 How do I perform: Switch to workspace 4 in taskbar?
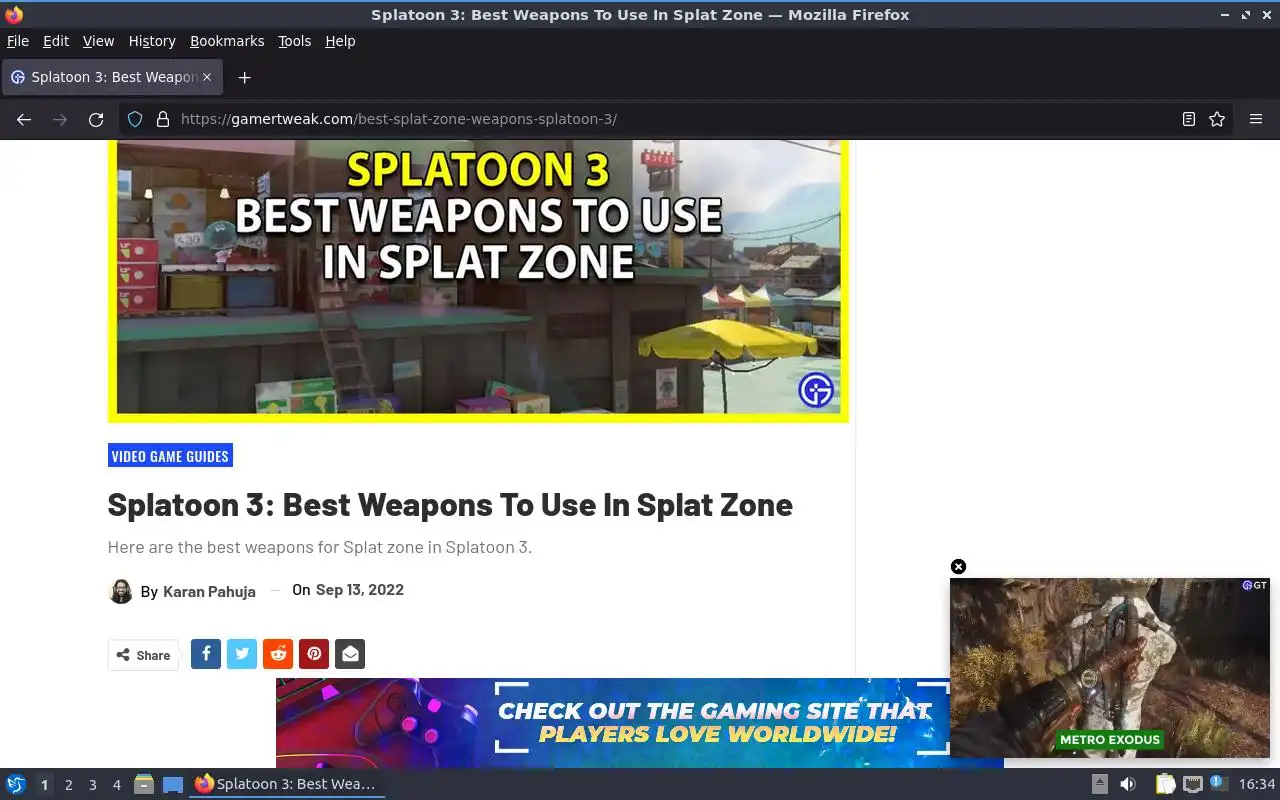[x=116, y=785]
